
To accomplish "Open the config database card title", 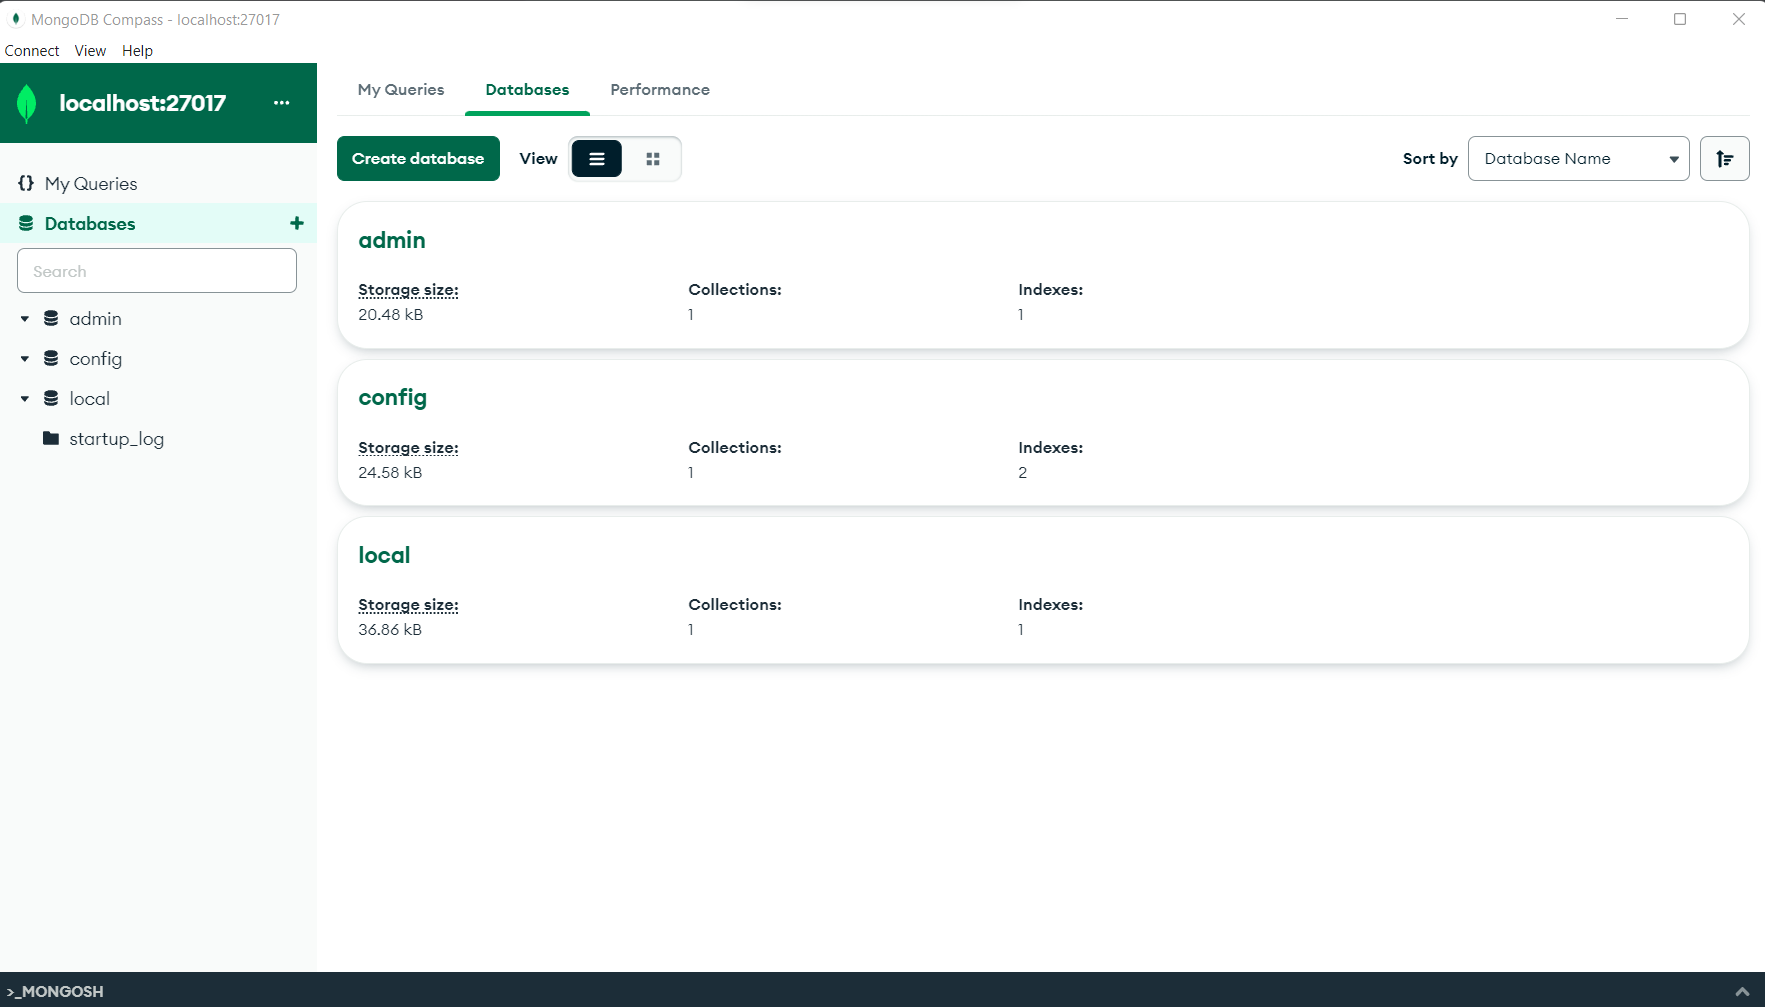I will pos(392,398).
